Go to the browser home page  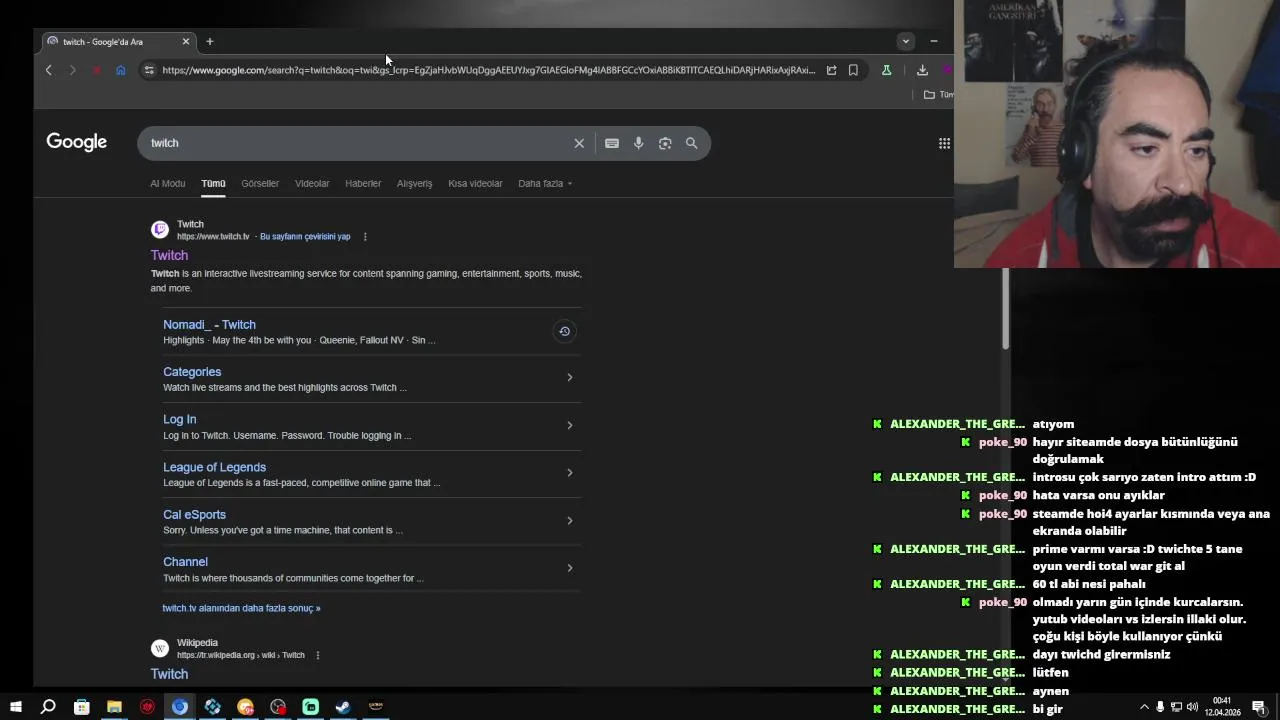point(120,70)
